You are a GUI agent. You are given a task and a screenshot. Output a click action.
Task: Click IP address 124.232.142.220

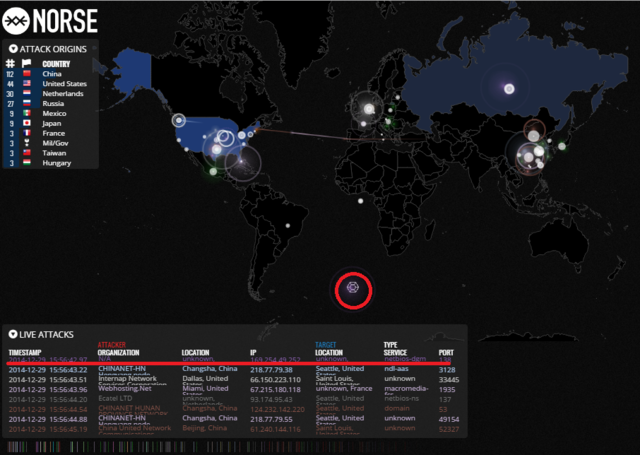pyautogui.click(x=277, y=409)
